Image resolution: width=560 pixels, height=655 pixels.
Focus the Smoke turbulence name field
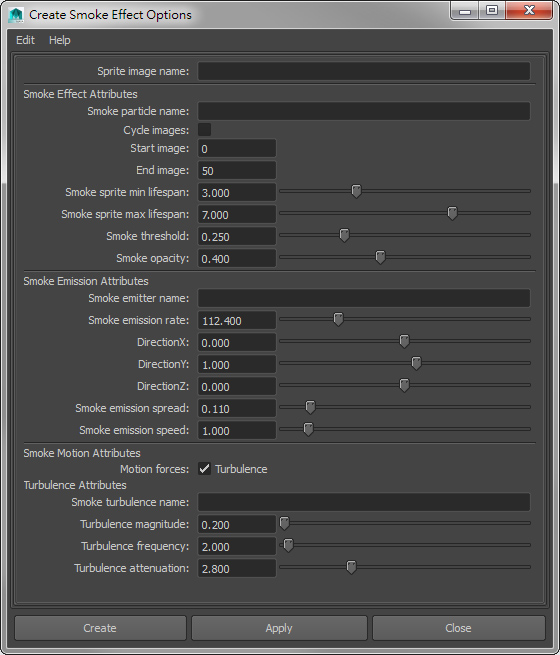click(x=364, y=502)
